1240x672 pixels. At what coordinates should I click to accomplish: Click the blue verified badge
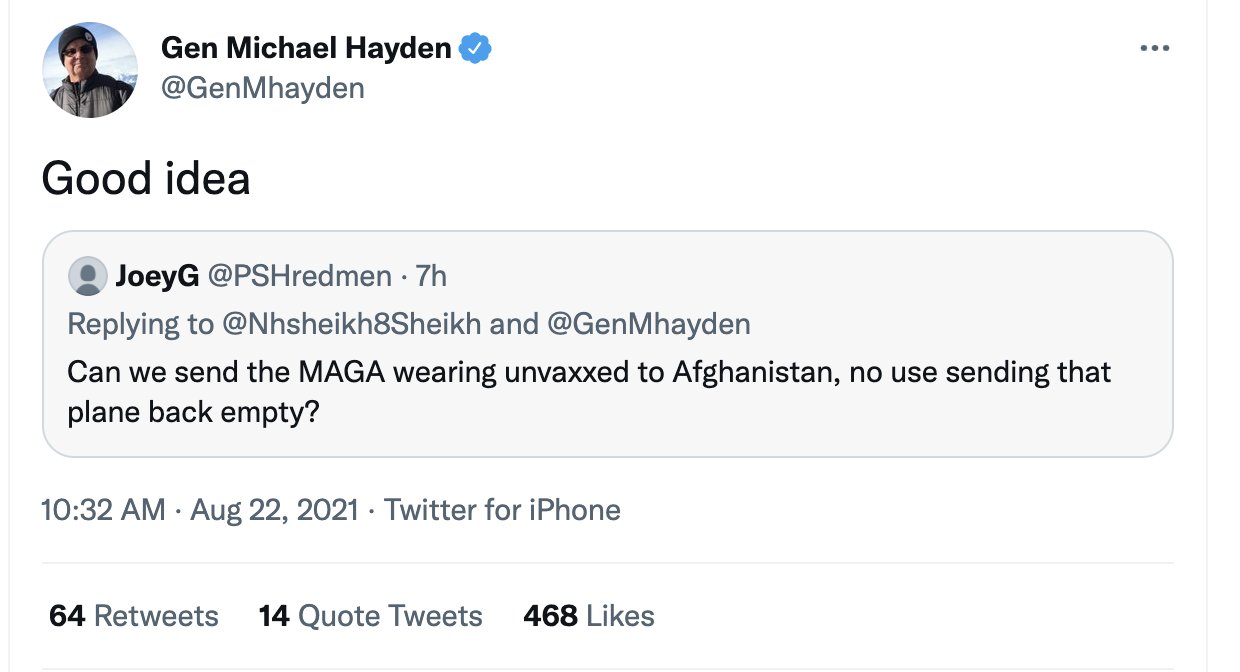475,48
